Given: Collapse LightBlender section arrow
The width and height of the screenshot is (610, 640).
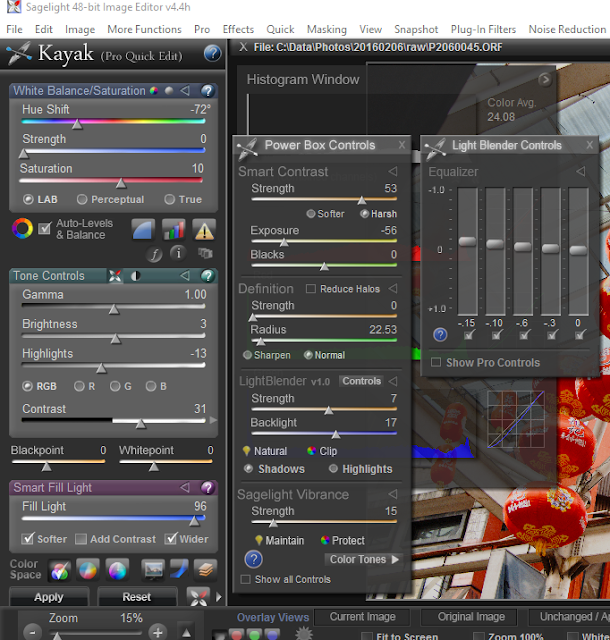Looking at the screenshot, I should (393, 381).
